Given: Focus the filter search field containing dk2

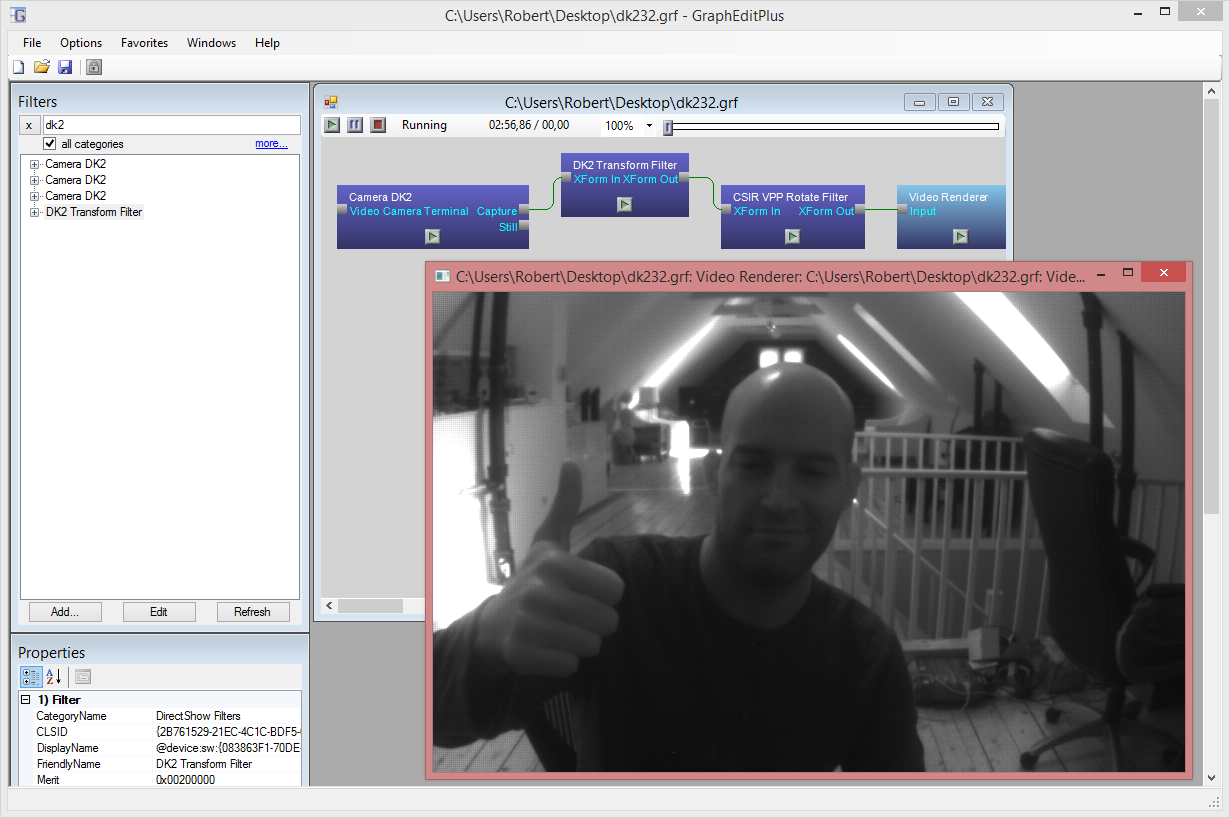Looking at the screenshot, I should point(171,125).
